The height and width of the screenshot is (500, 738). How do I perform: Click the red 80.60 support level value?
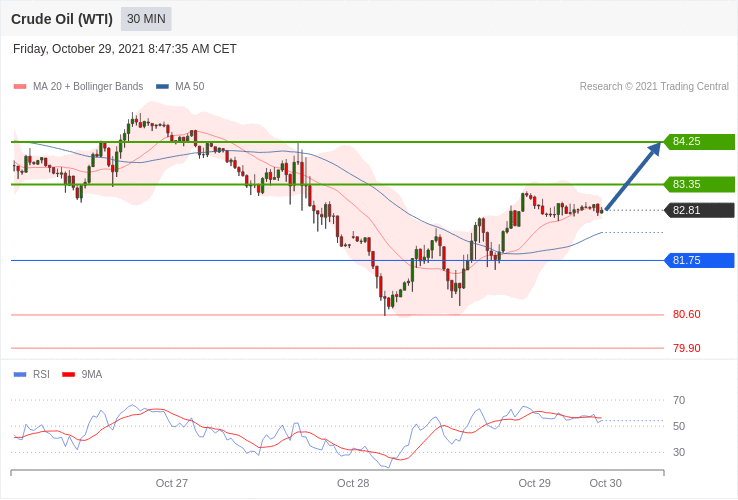(x=686, y=314)
